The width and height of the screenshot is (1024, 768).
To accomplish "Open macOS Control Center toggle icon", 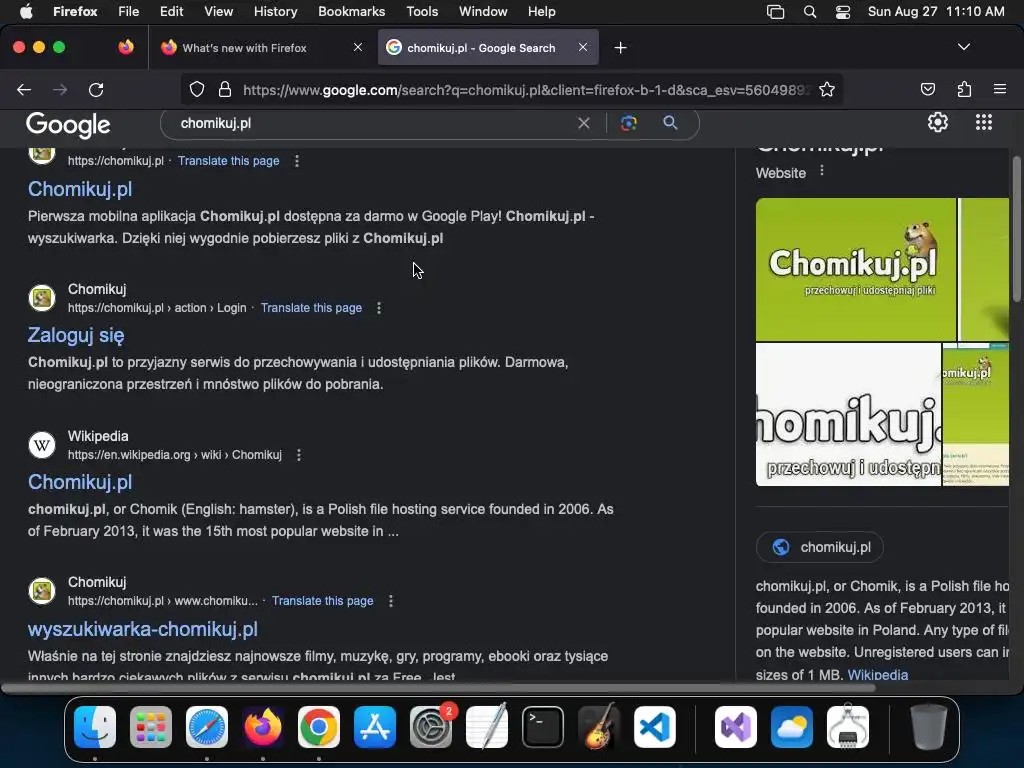I will 842,12.
